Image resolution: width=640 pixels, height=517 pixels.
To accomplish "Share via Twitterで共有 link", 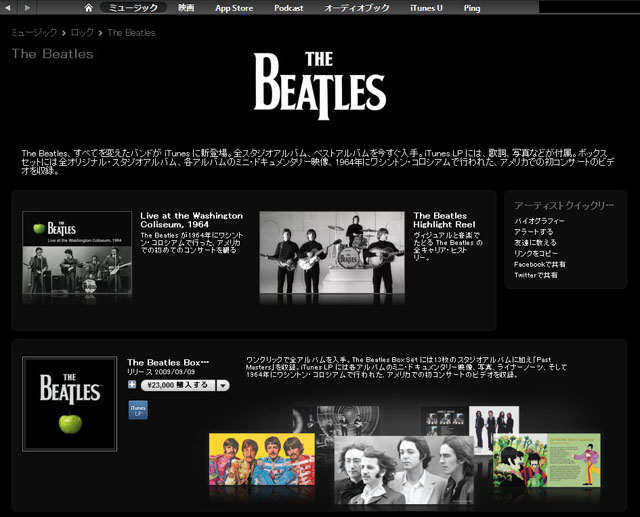I will pos(536,275).
